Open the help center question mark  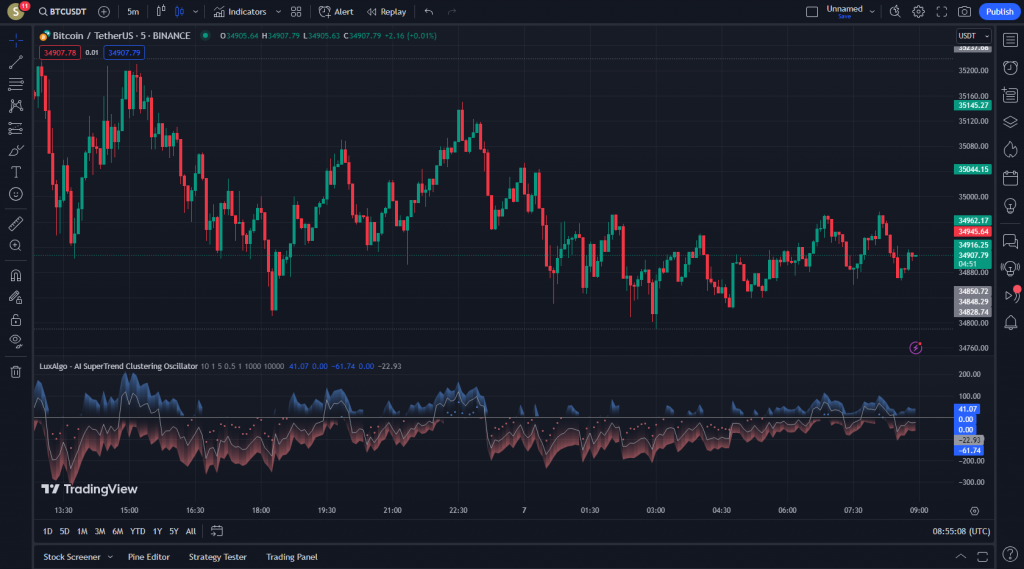coord(1010,555)
